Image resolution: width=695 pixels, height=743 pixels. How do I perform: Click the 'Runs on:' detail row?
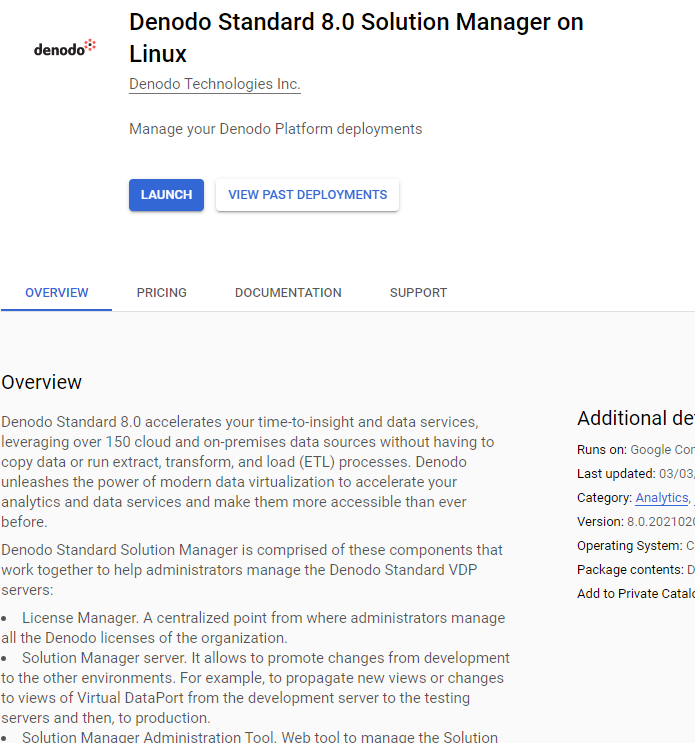636,450
